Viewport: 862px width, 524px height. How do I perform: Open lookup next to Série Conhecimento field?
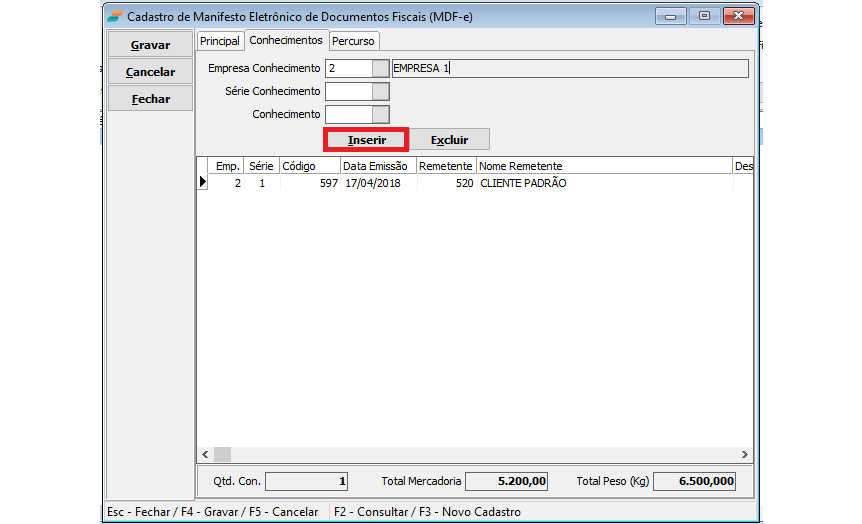(x=380, y=91)
